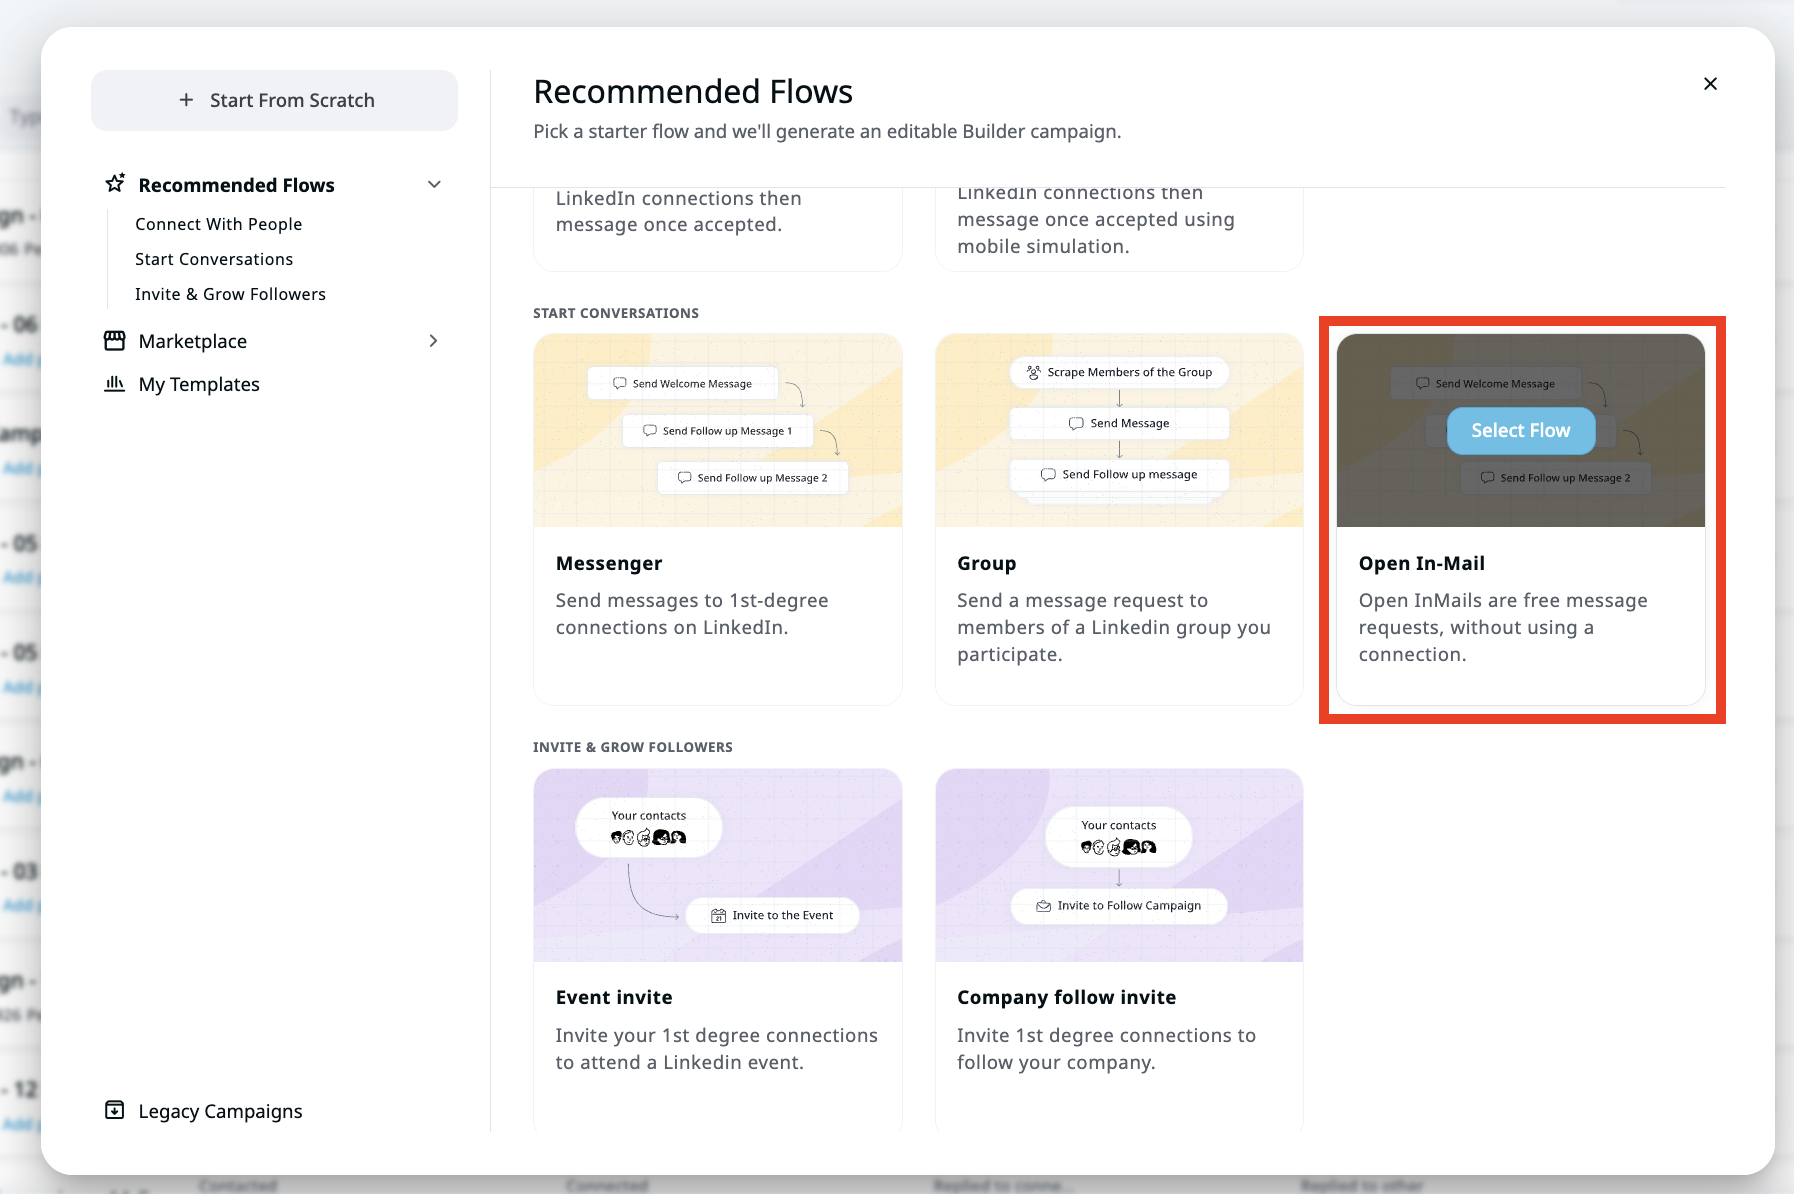
Task: Click the Messenger card title
Action: 609,563
